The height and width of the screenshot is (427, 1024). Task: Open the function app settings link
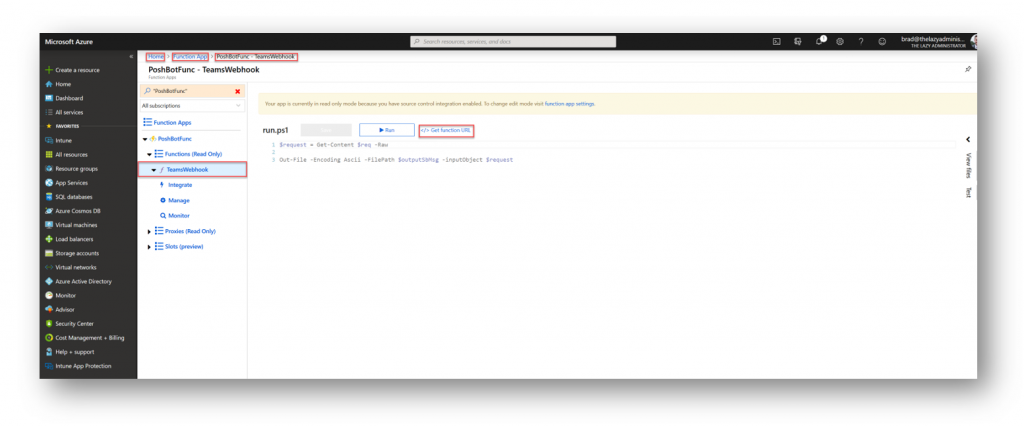click(569, 104)
